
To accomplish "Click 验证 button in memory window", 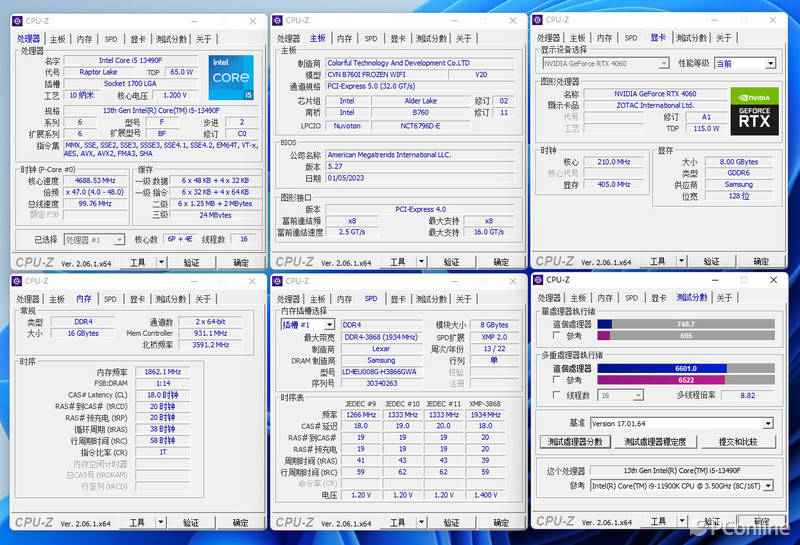I will click(191, 523).
